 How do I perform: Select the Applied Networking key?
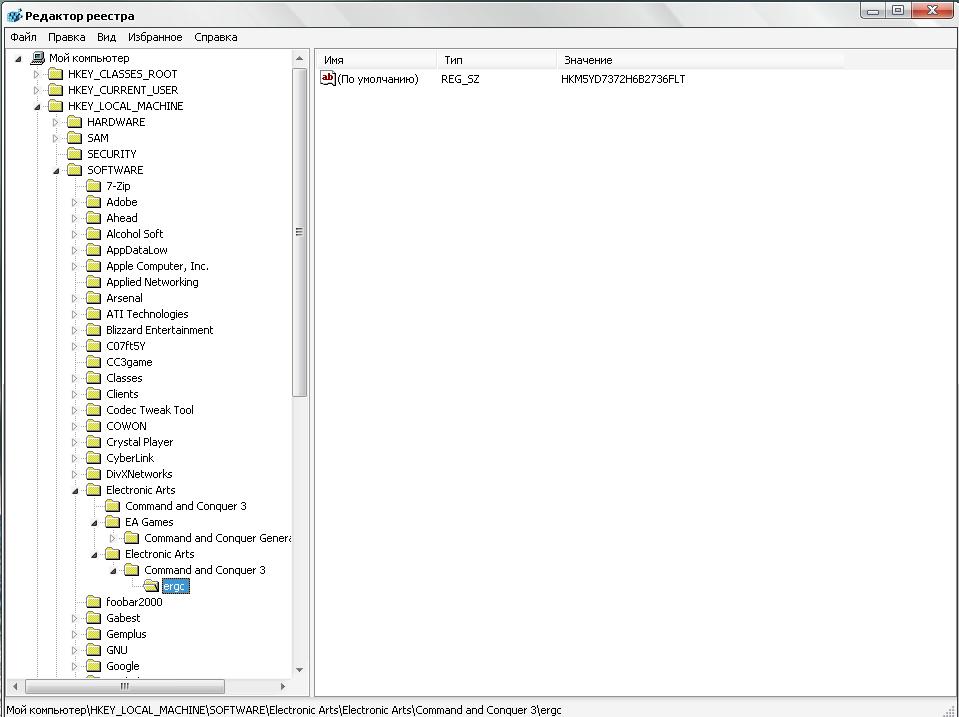point(152,282)
